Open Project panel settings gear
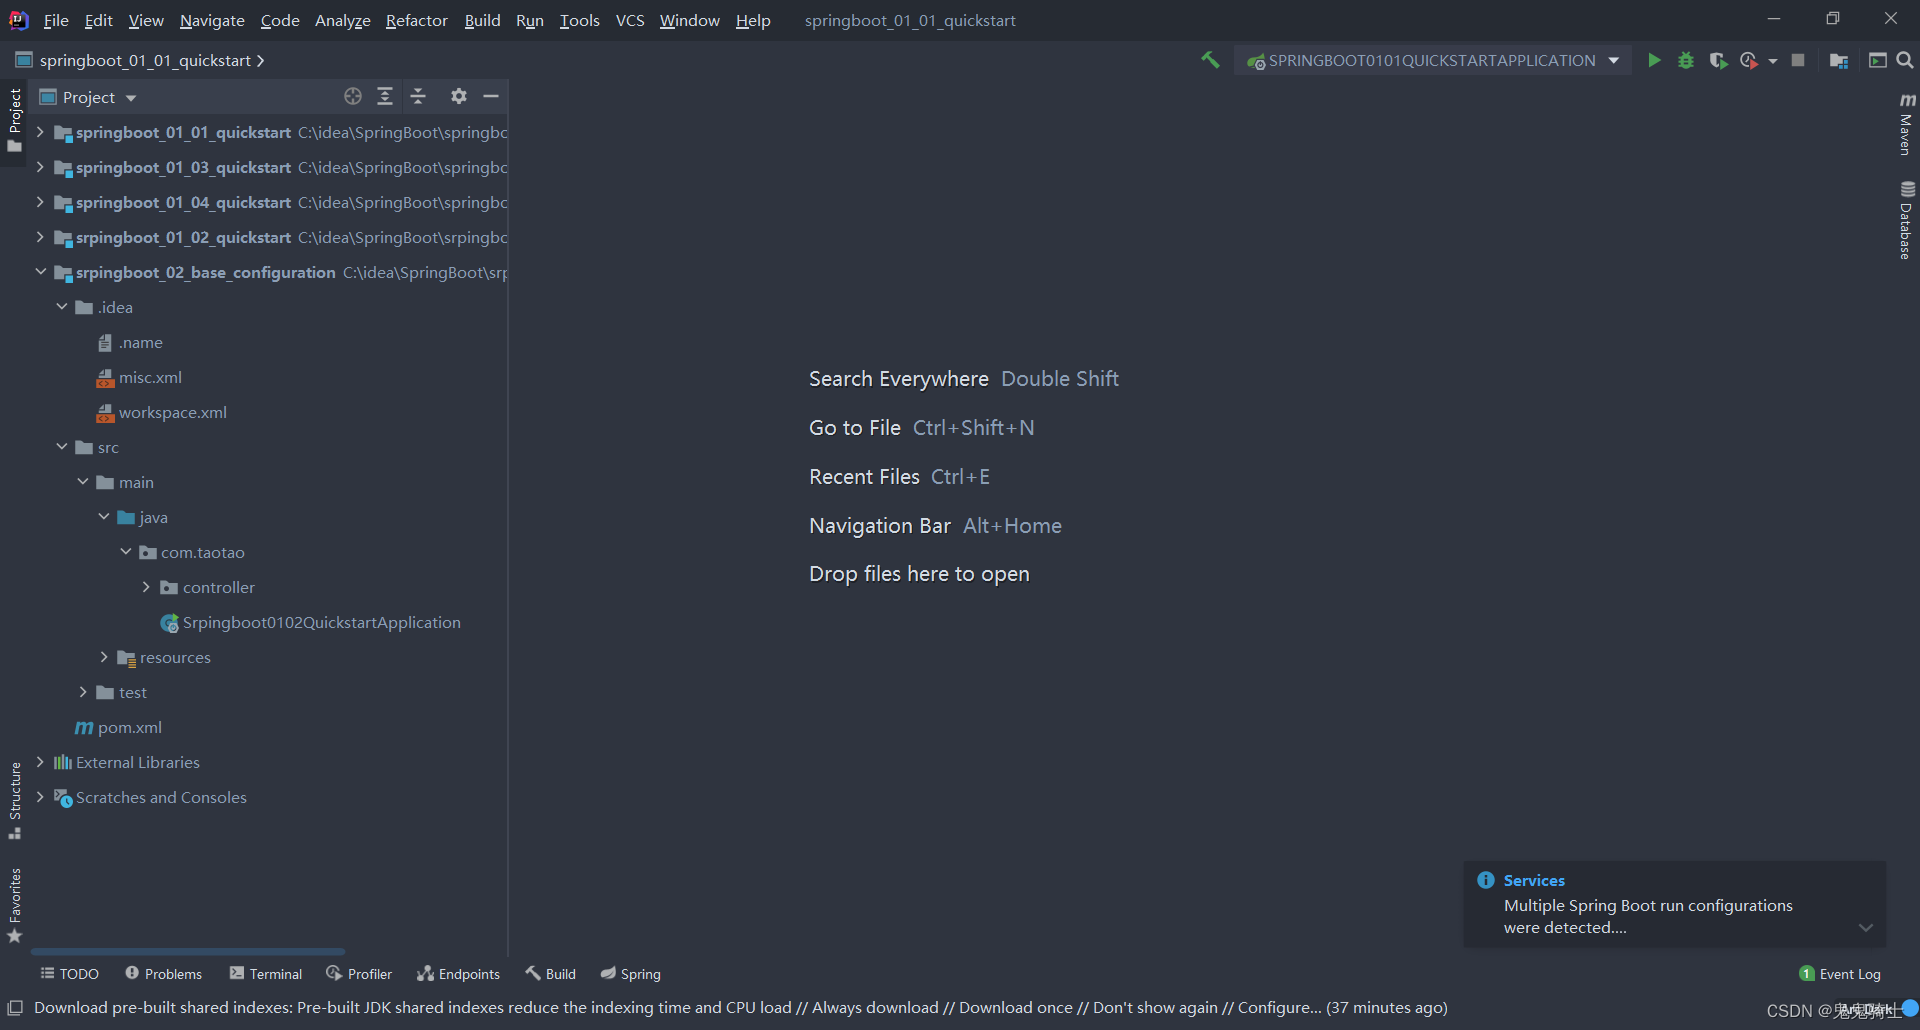 pyautogui.click(x=459, y=96)
